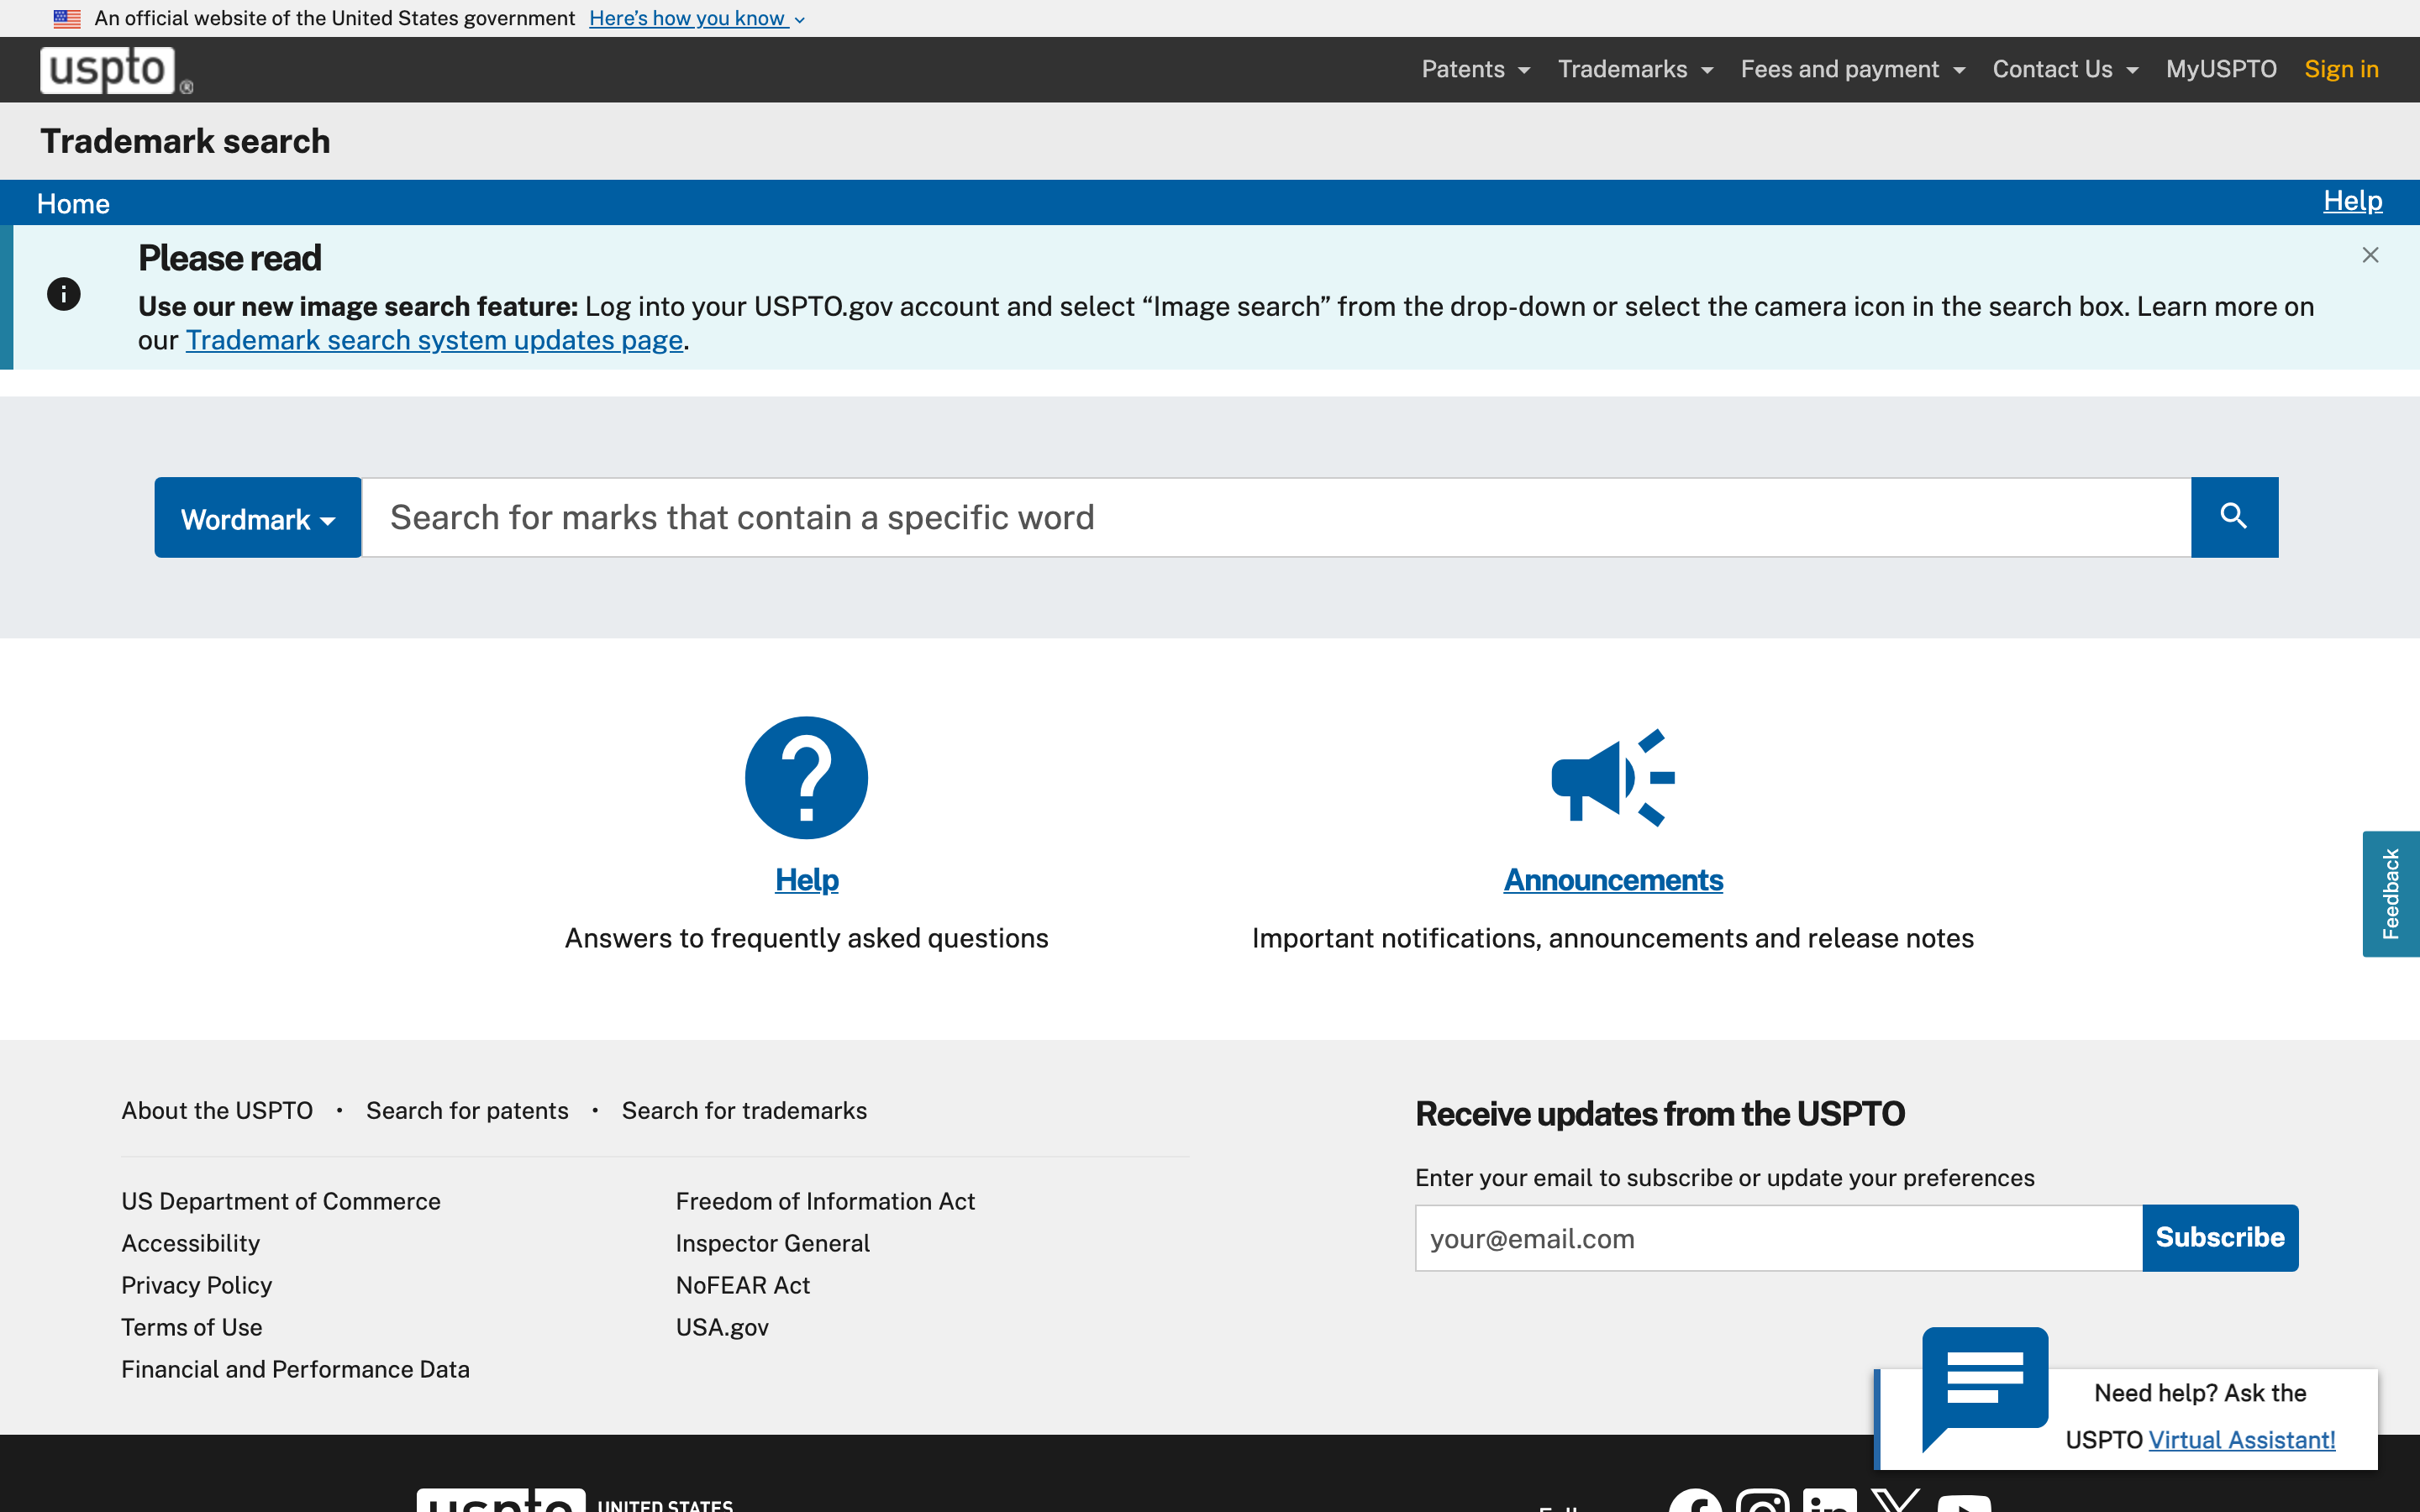Expand the Fees and payment menu
This screenshot has height=1512, width=2420.
(x=1853, y=69)
